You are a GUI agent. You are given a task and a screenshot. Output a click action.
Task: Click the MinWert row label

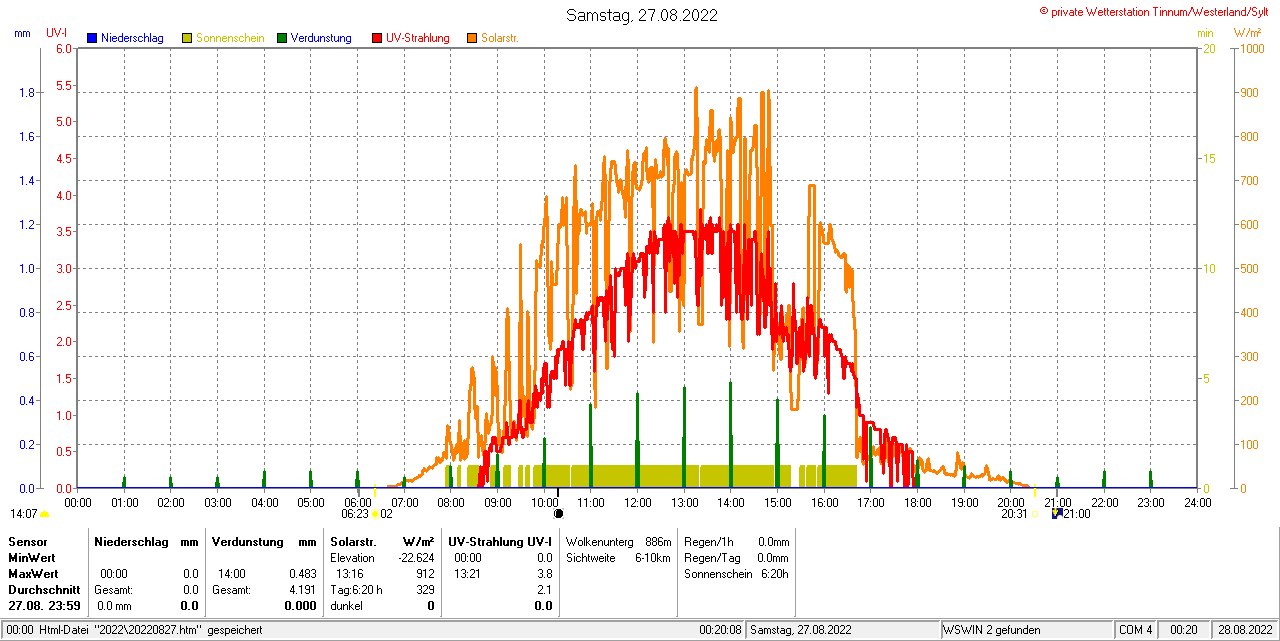[x=32, y=558]
